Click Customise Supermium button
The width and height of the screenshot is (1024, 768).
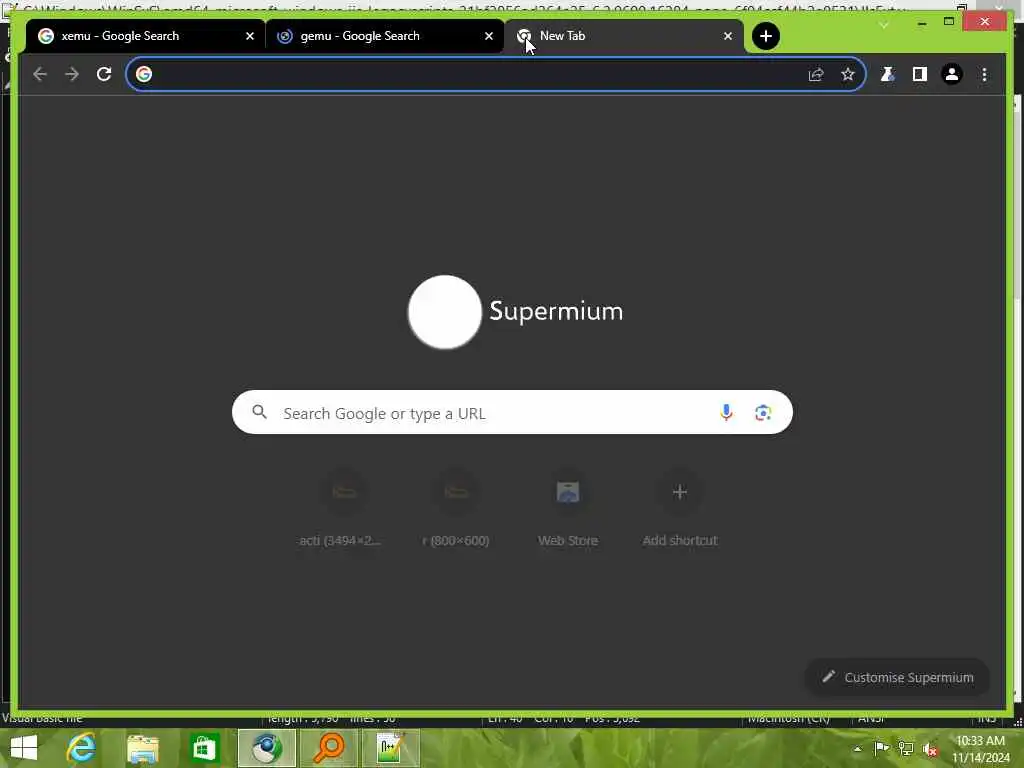[x=897, y=677]
